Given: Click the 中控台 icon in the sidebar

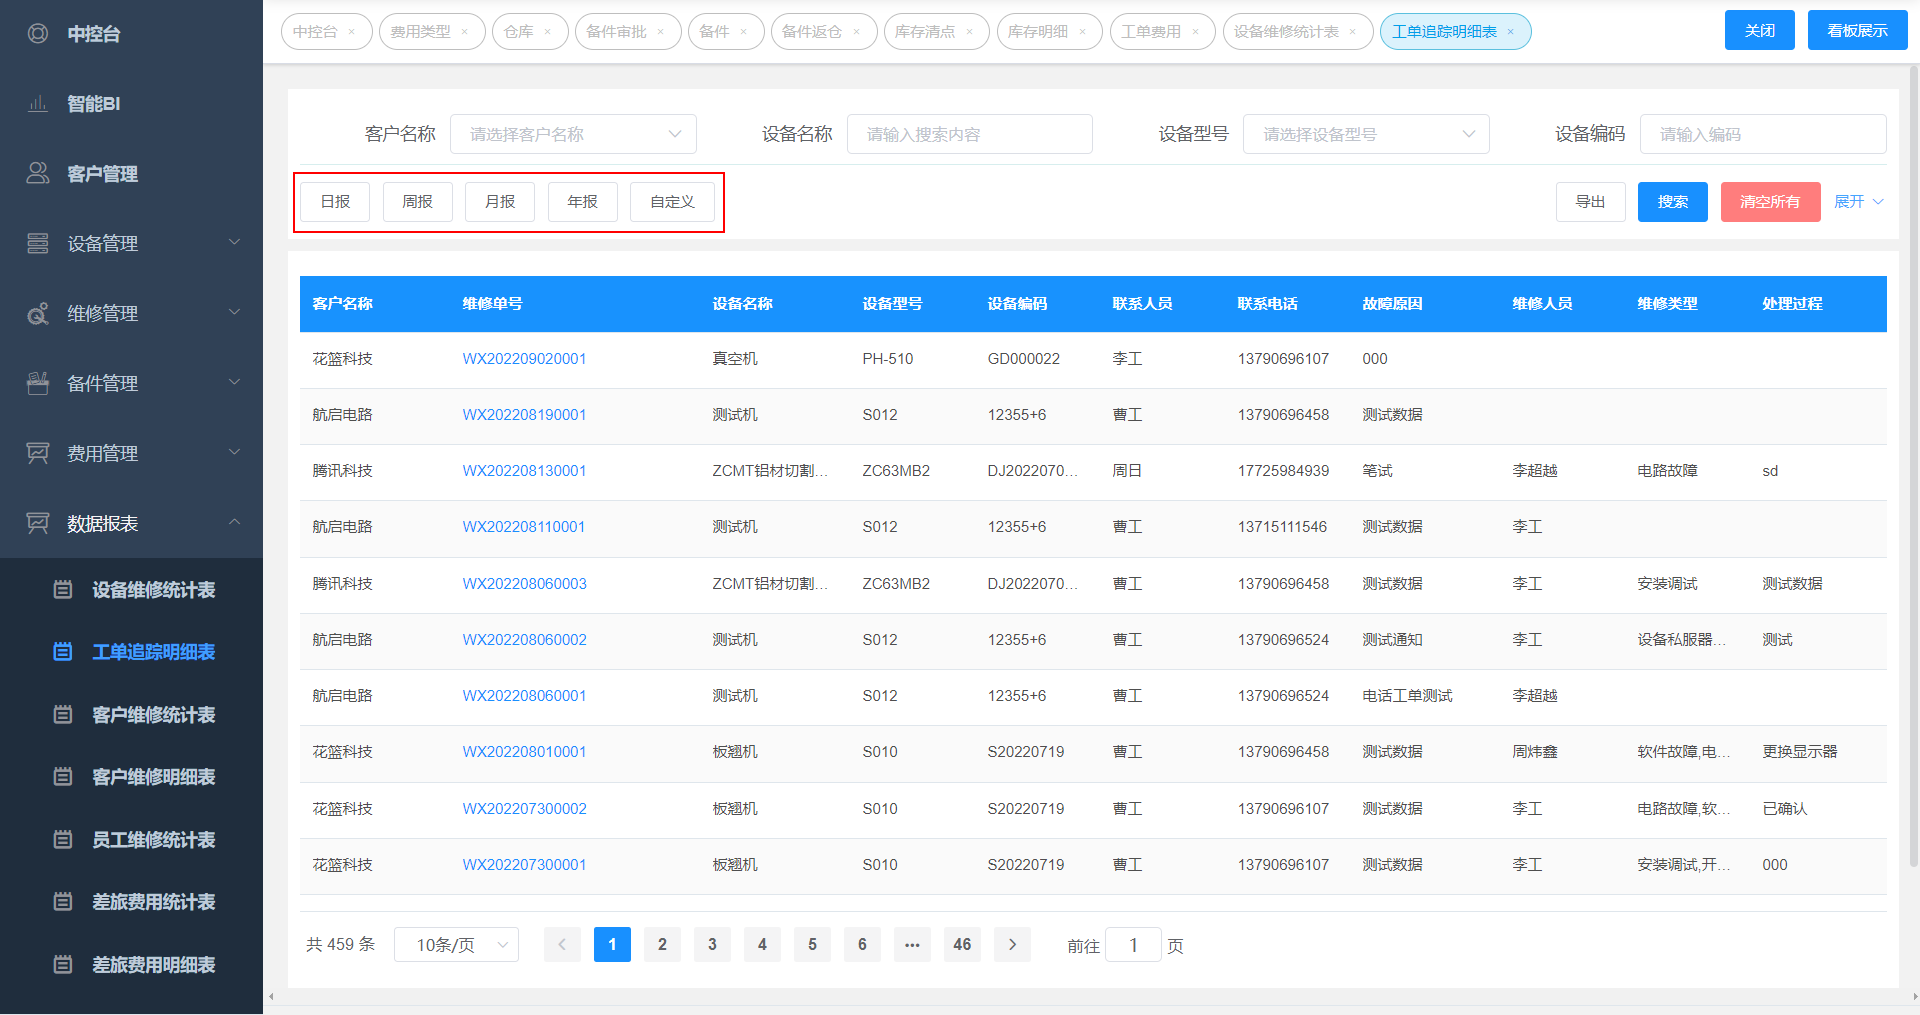Looking at the screenshot, I should [x=38, y=34].
